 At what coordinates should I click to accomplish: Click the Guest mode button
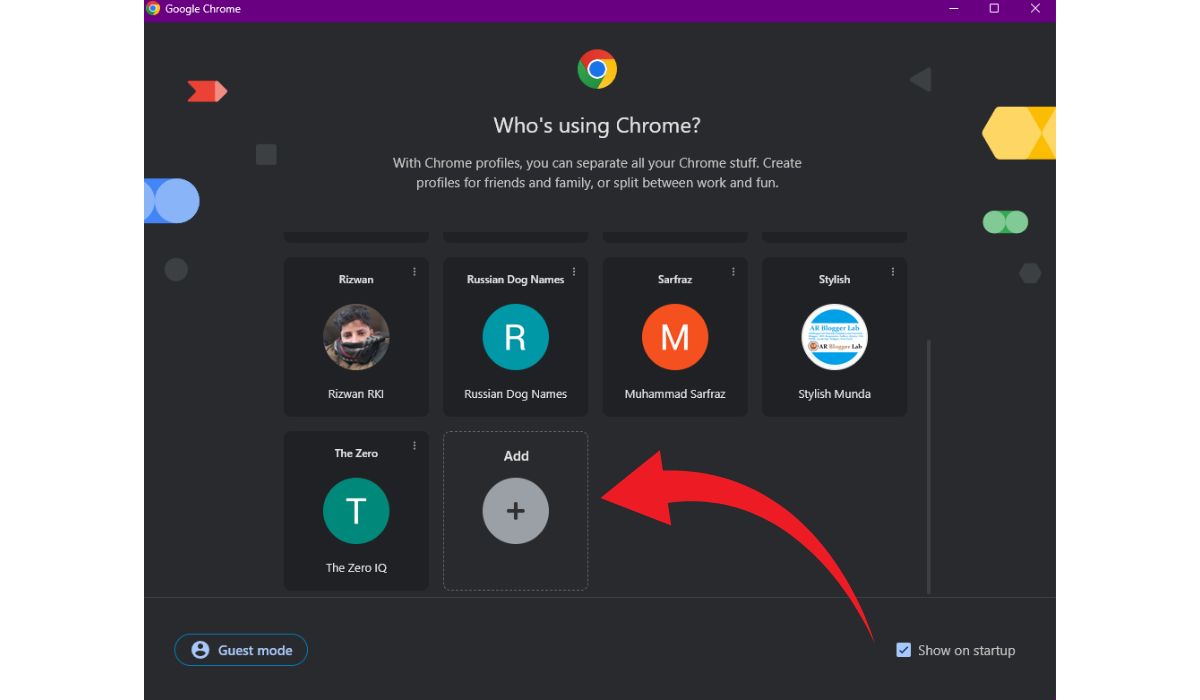[241, 650]
